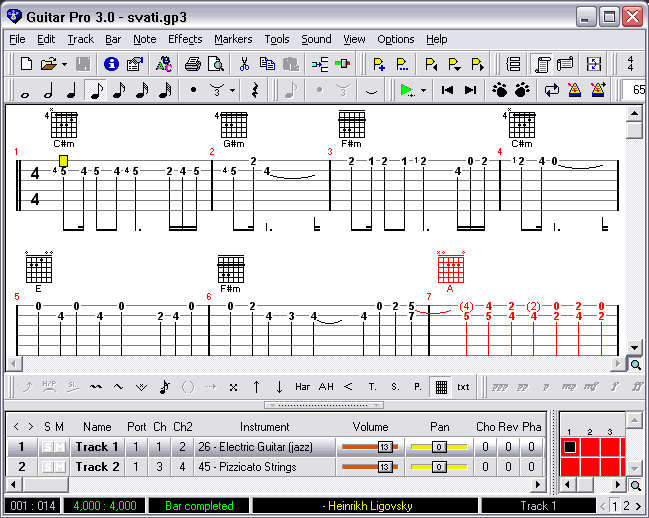Open the Effects menu
Viewport: 649px width, 518px height.
pyautogui.click(x=185, y=39)
